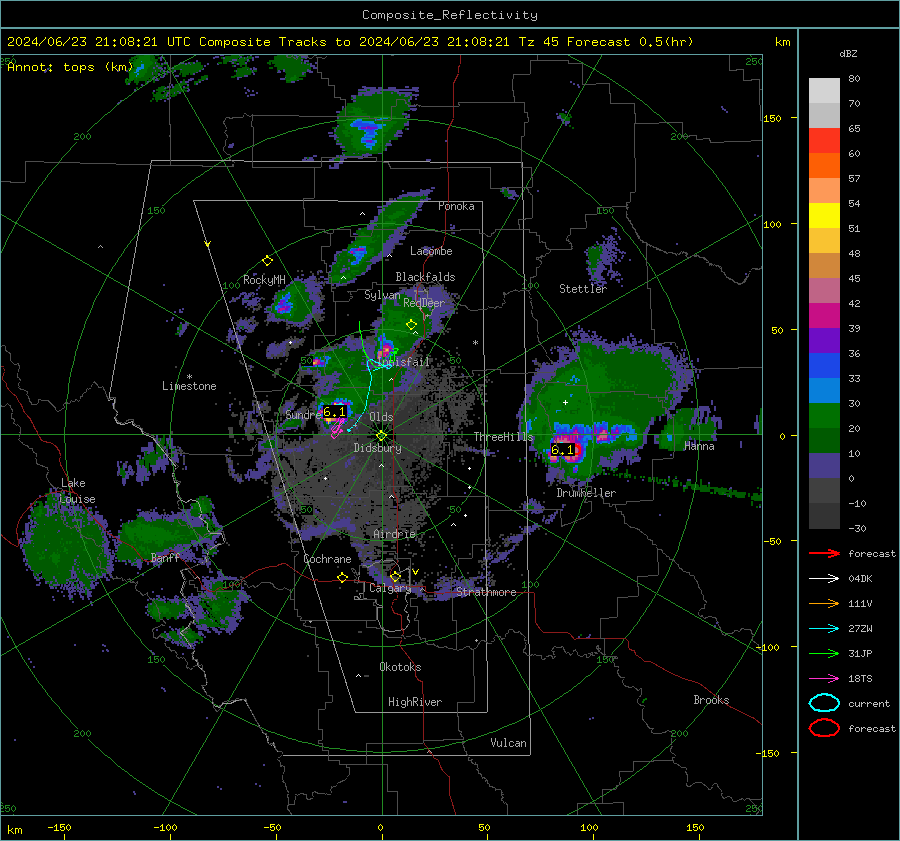This screenshot has height=841, width=900.
Task: Pick the bright yellow 51-54 dBZ swatch
Action: (x=824, y=215)
